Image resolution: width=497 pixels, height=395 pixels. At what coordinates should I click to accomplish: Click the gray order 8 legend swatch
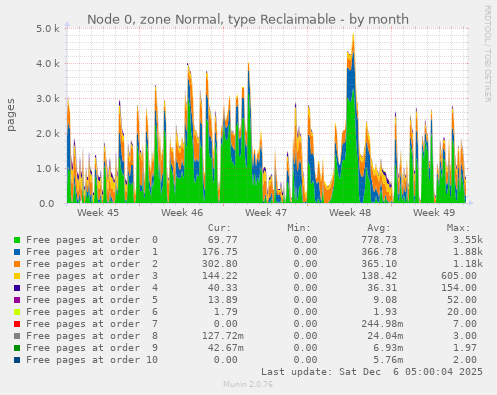tap(17, 336)
